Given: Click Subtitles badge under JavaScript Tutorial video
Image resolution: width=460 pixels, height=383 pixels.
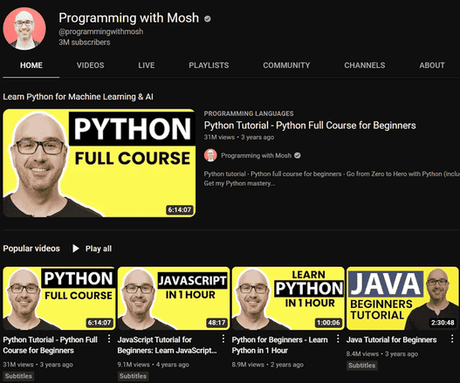Looking at the screenshot, I should pos(133,376).
